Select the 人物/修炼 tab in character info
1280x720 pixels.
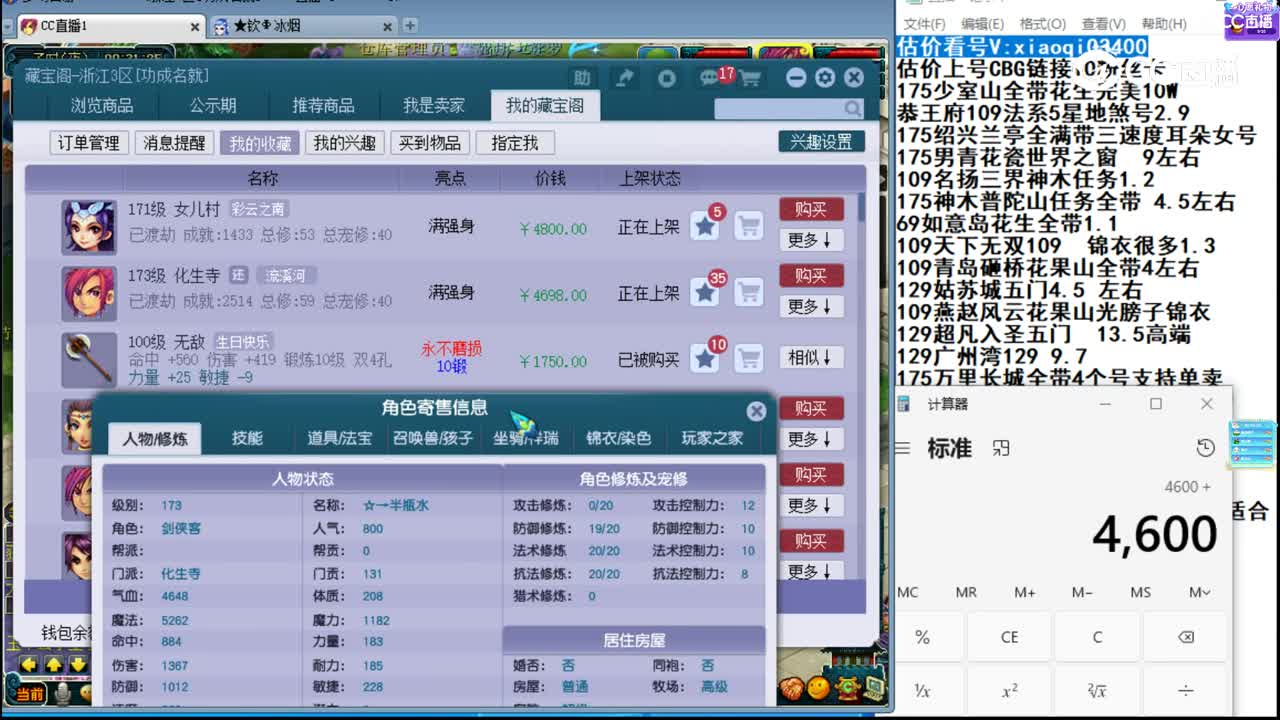point(155,438)
